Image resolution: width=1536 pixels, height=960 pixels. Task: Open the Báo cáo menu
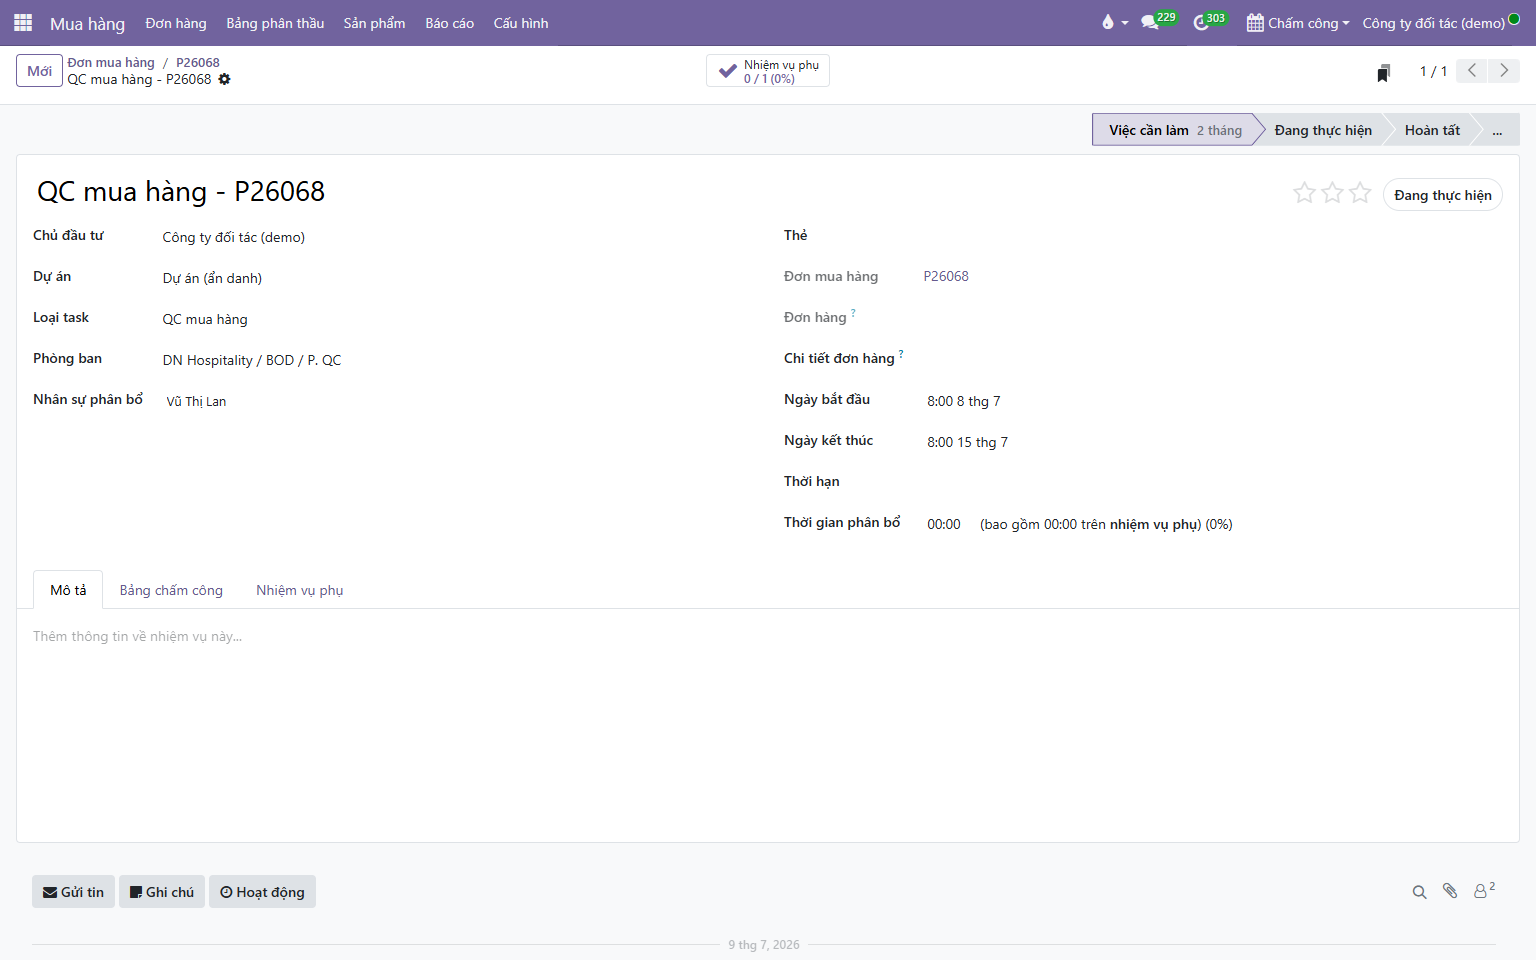tap(449, 23)
